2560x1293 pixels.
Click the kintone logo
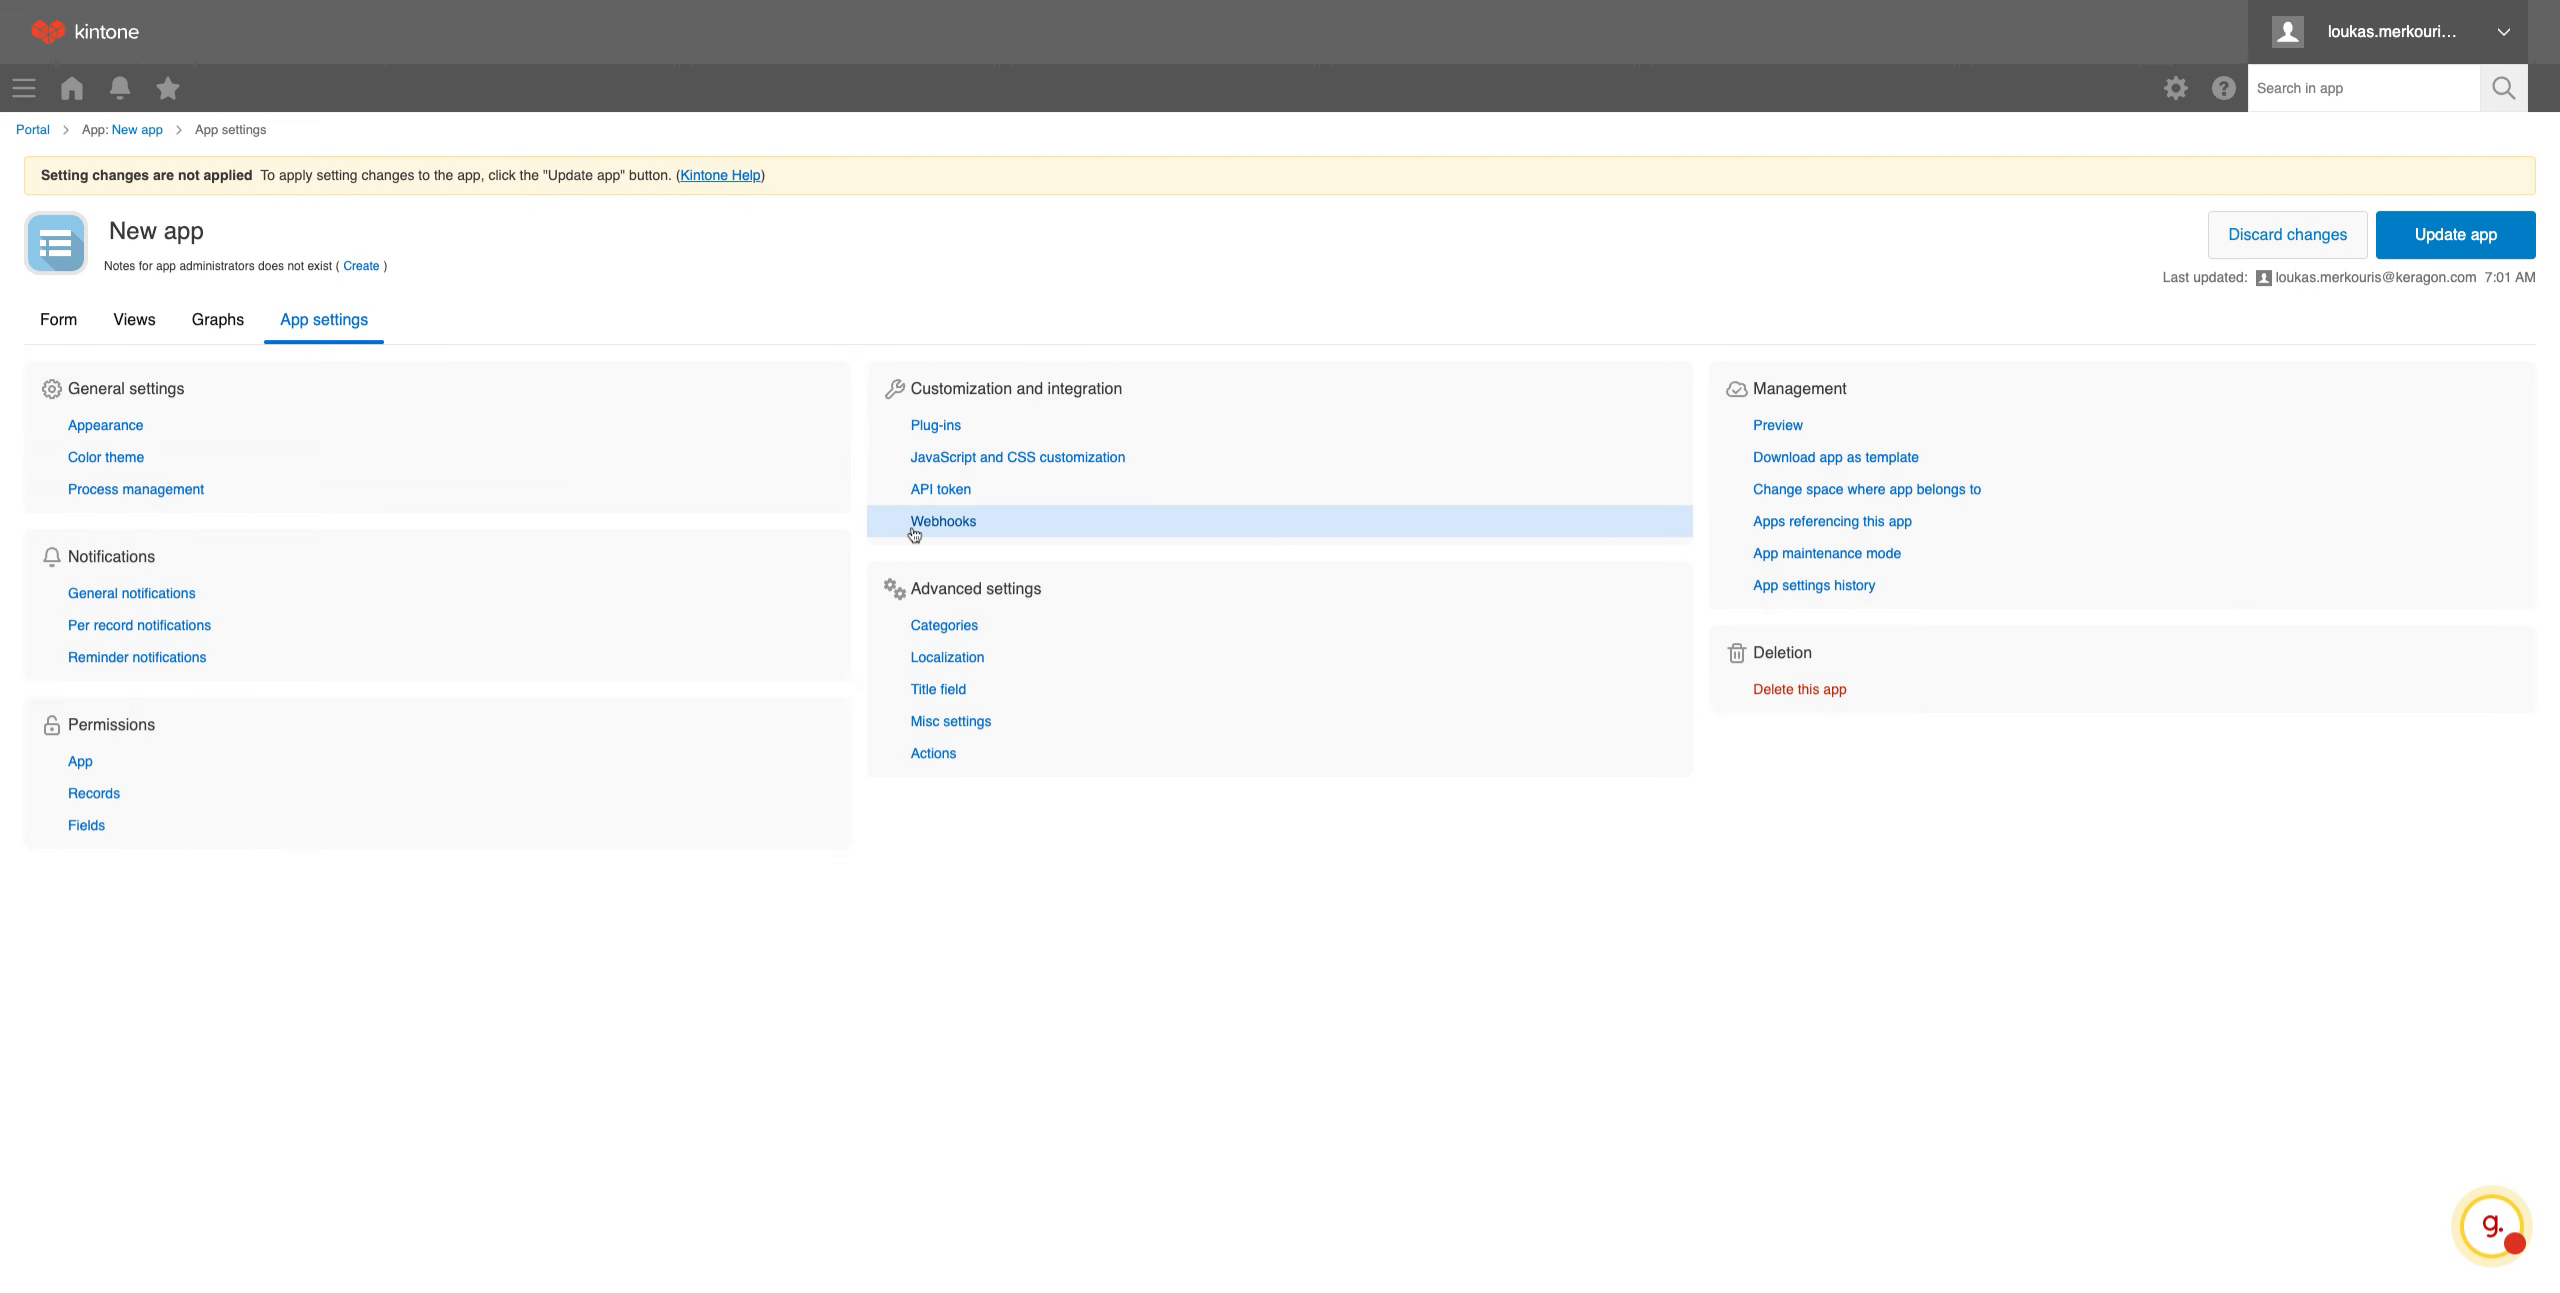coord(85,31)
